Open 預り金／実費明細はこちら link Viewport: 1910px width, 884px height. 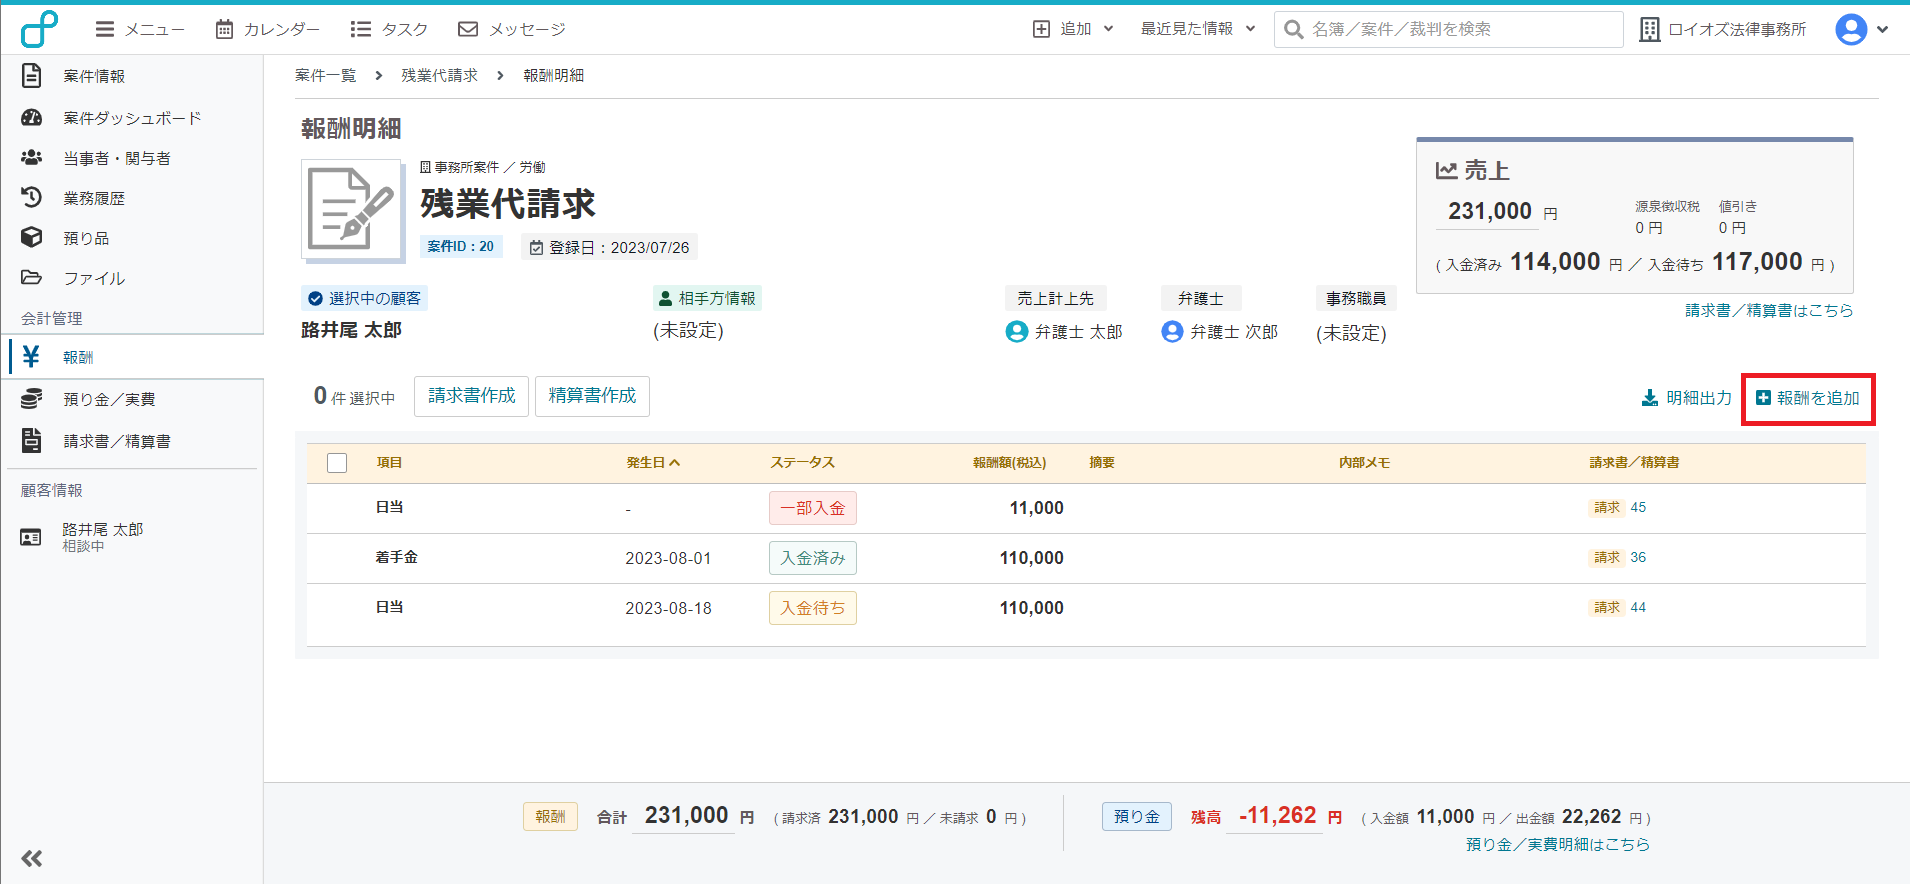click(1558, 844)
